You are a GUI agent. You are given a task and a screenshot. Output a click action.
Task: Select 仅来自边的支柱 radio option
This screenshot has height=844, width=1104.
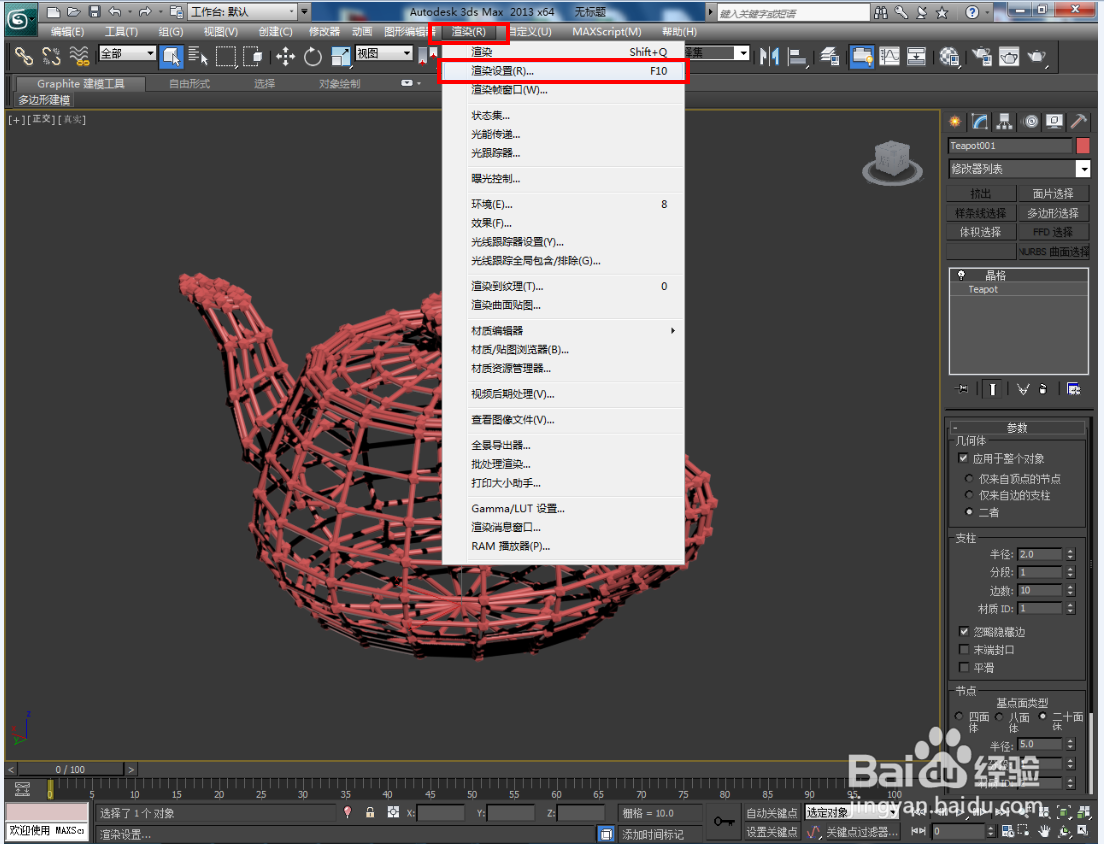pyautogui.click(x=969, y=495)
